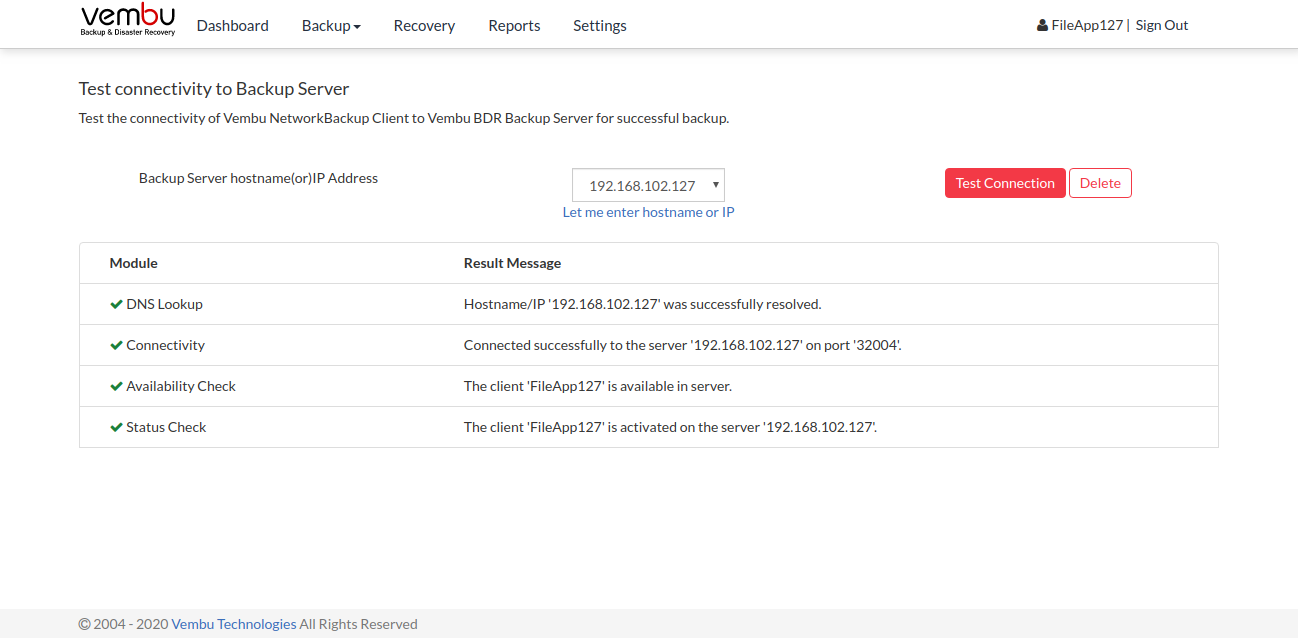Select the Status Check row label

[x=166, y=427]
